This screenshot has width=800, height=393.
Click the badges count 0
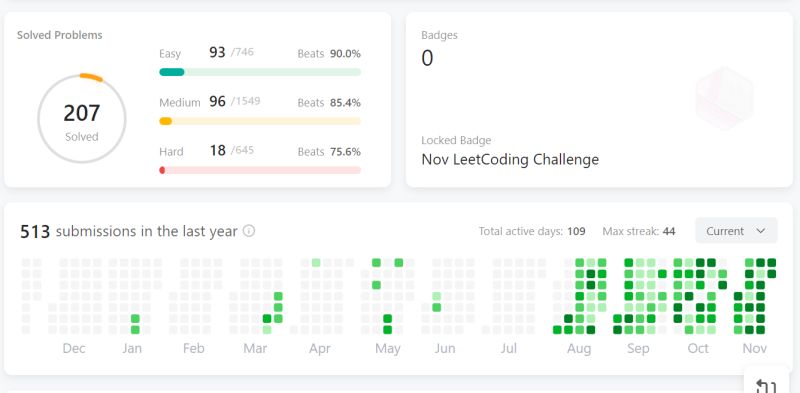pyautogui.click(x=427, y=58)
